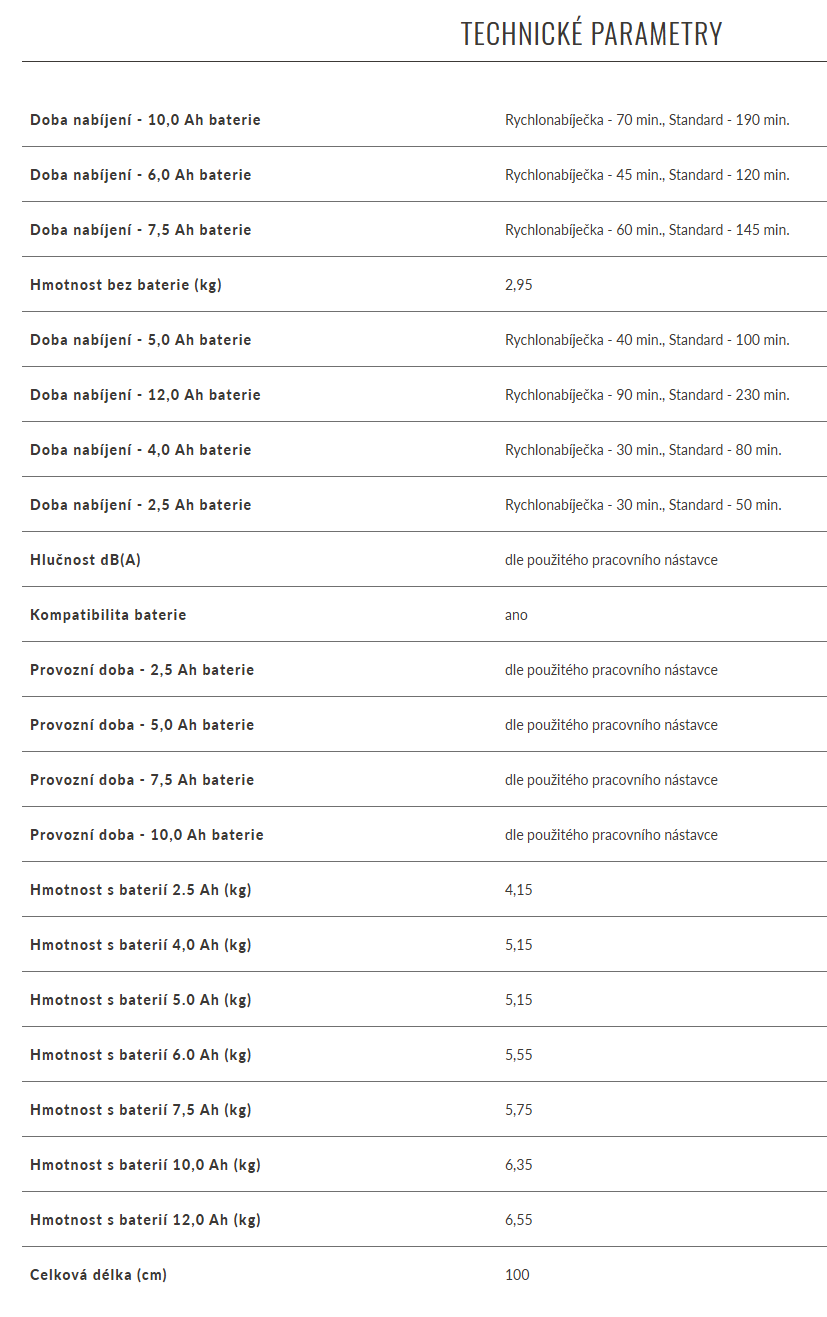Click the TECHNICKÉ PARAMETRY heading
The image size is (827, 1317).
point(591,34)
